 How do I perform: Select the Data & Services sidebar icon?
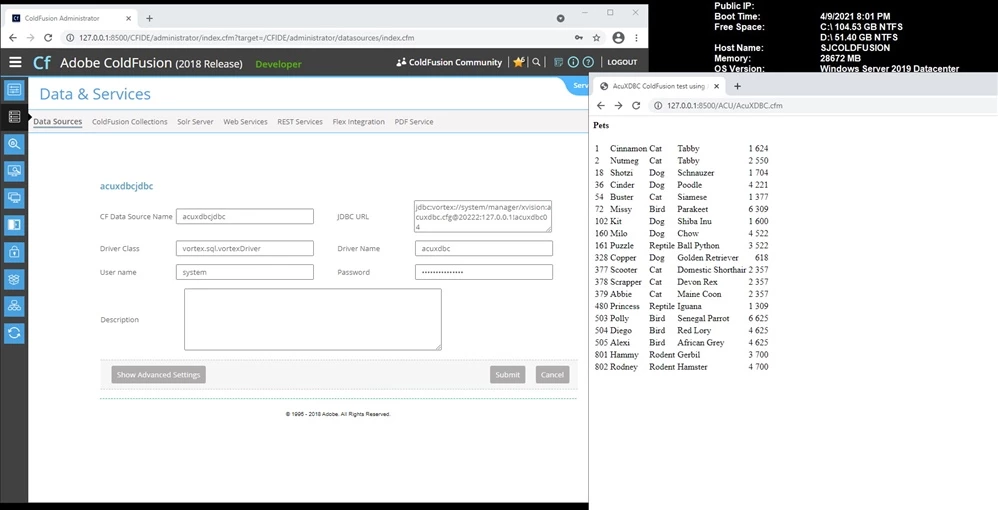(x=14, y=117)
